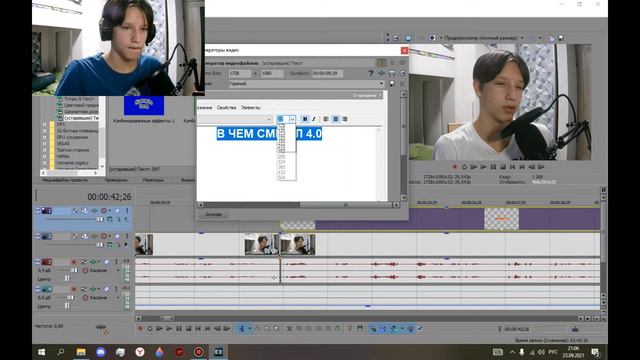Pause playback in the preview window transport

pos(493,167)
